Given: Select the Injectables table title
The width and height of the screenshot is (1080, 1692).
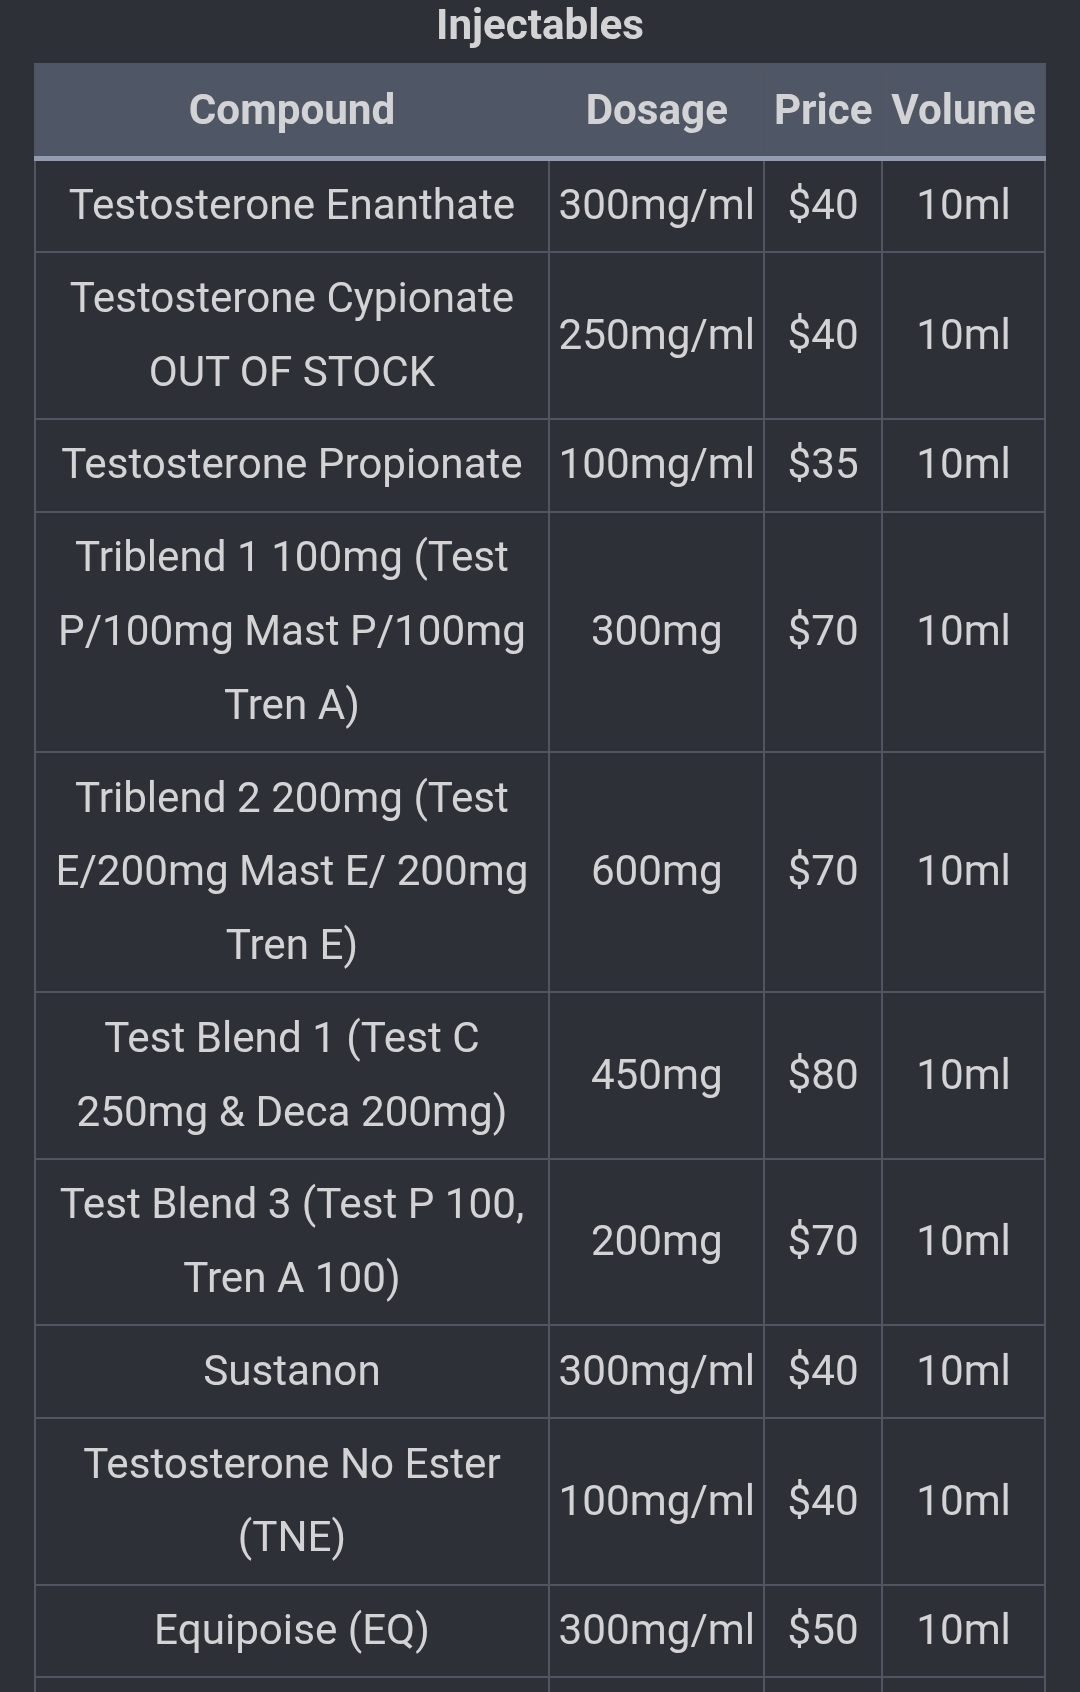Looking at the screenshot, I should click(540, 25).
